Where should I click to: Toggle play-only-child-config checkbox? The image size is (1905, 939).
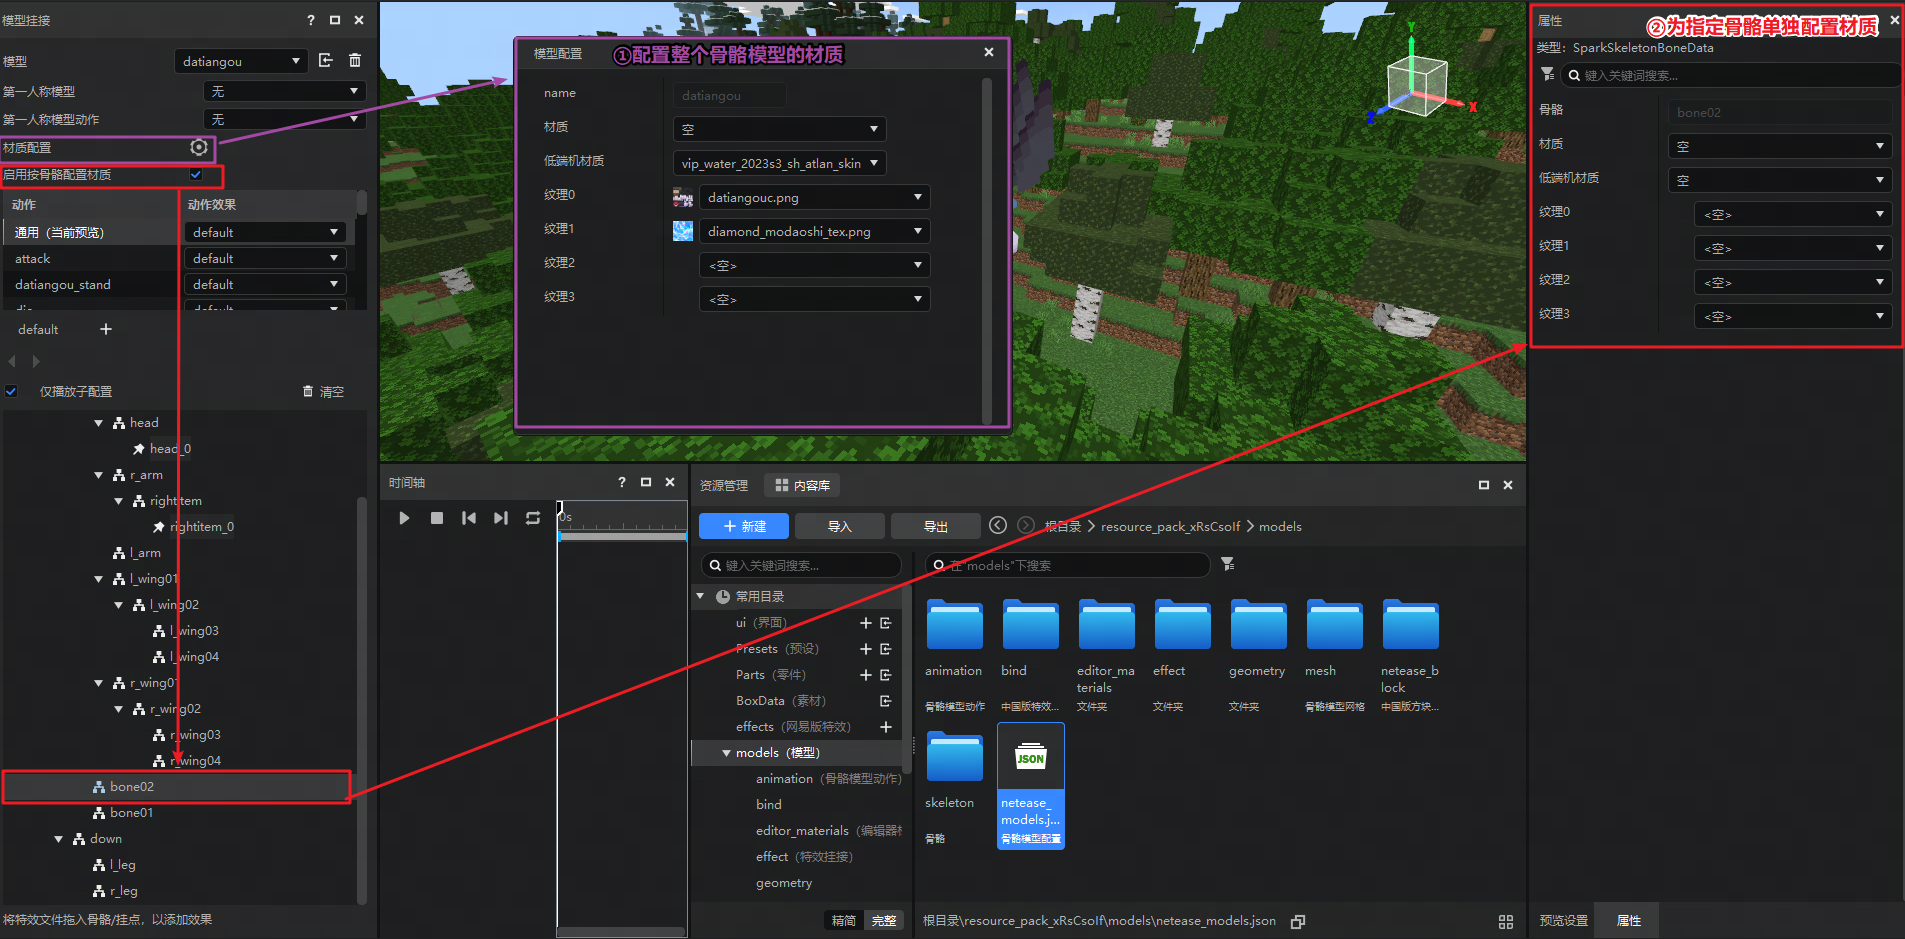click(x=11, y=392)
